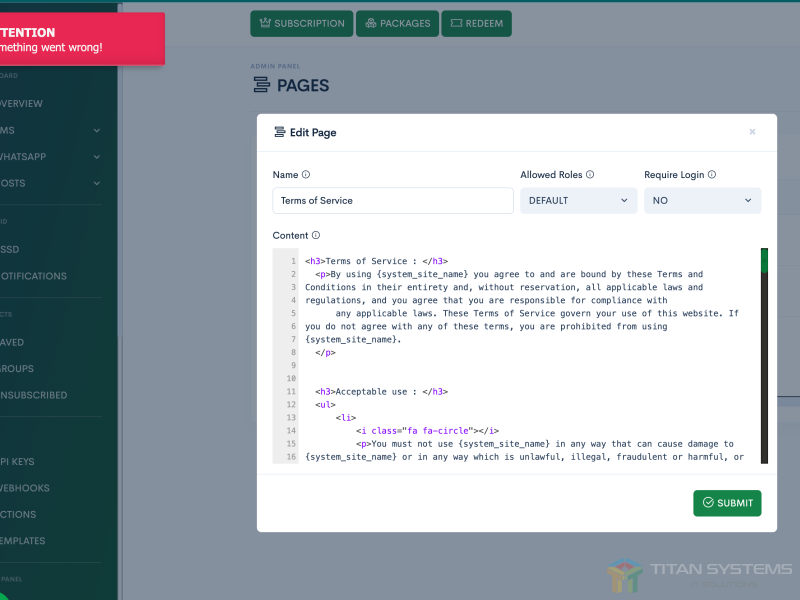800x600 pixels.
Task: Click the info icon next to Allowed Roles
Action: [590, 175]
